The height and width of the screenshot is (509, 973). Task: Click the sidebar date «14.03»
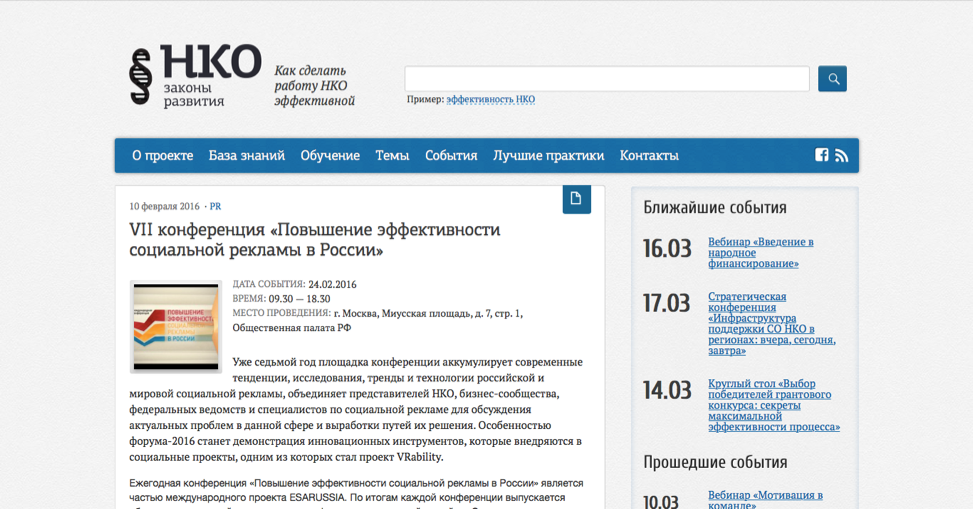[667, 390]
